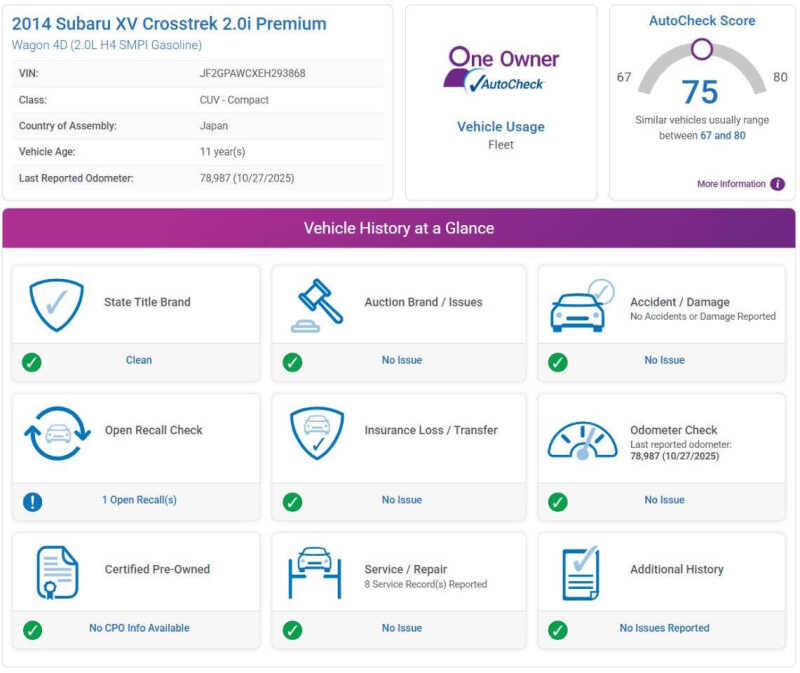Screen dimensions: 800x673
Task: Click the Auction Brand gavel icon
Action: (316, 305)
